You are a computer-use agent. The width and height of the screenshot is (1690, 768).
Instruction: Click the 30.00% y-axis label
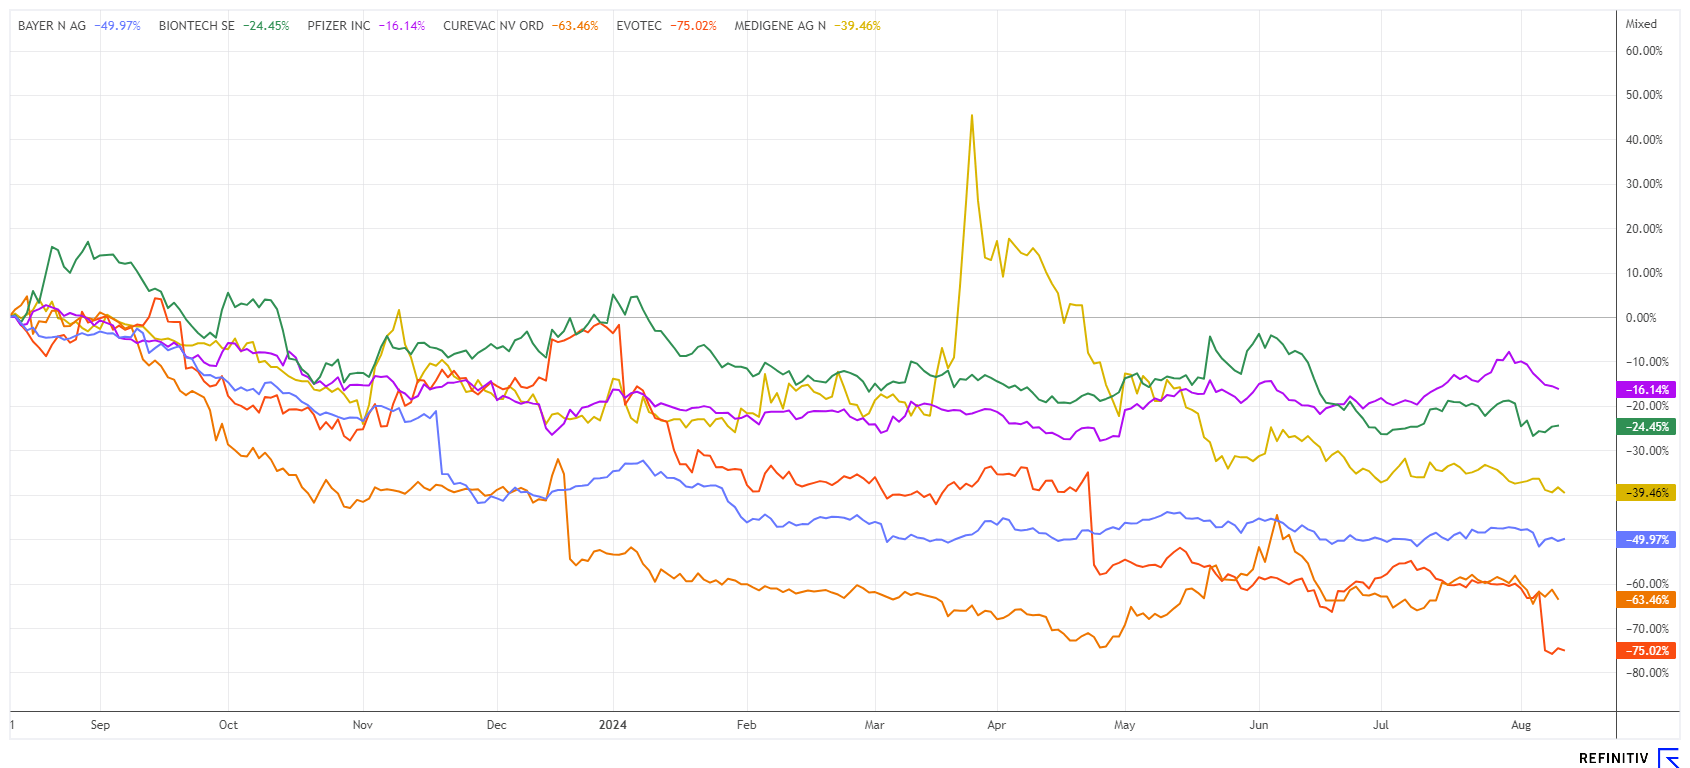click(x=1644, y=184)
